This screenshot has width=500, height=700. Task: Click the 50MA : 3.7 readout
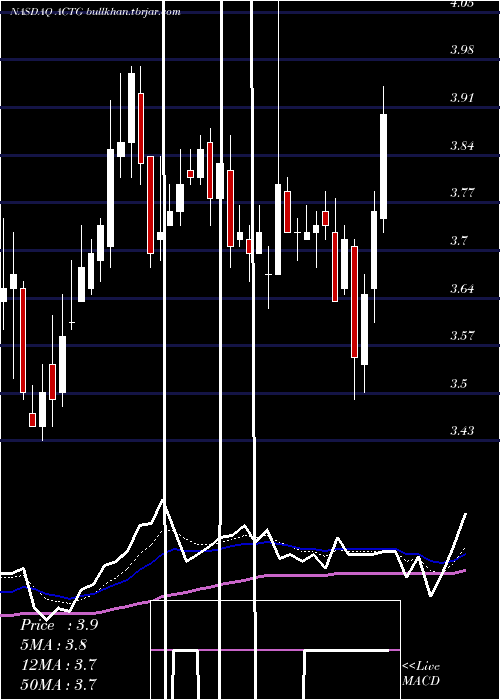(58, 684)
